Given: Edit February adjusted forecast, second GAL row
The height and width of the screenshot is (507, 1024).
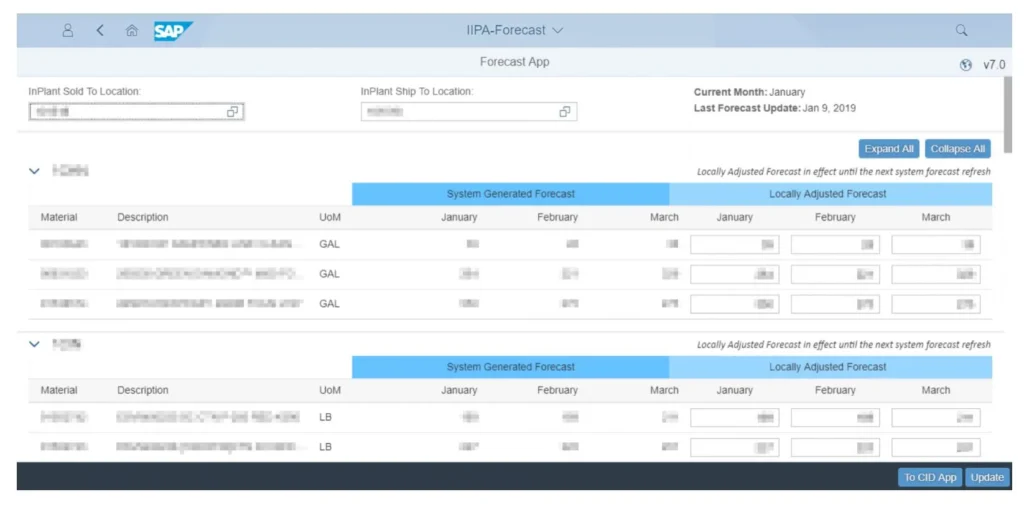Looking at the screenshot, I should coord(835,274).
